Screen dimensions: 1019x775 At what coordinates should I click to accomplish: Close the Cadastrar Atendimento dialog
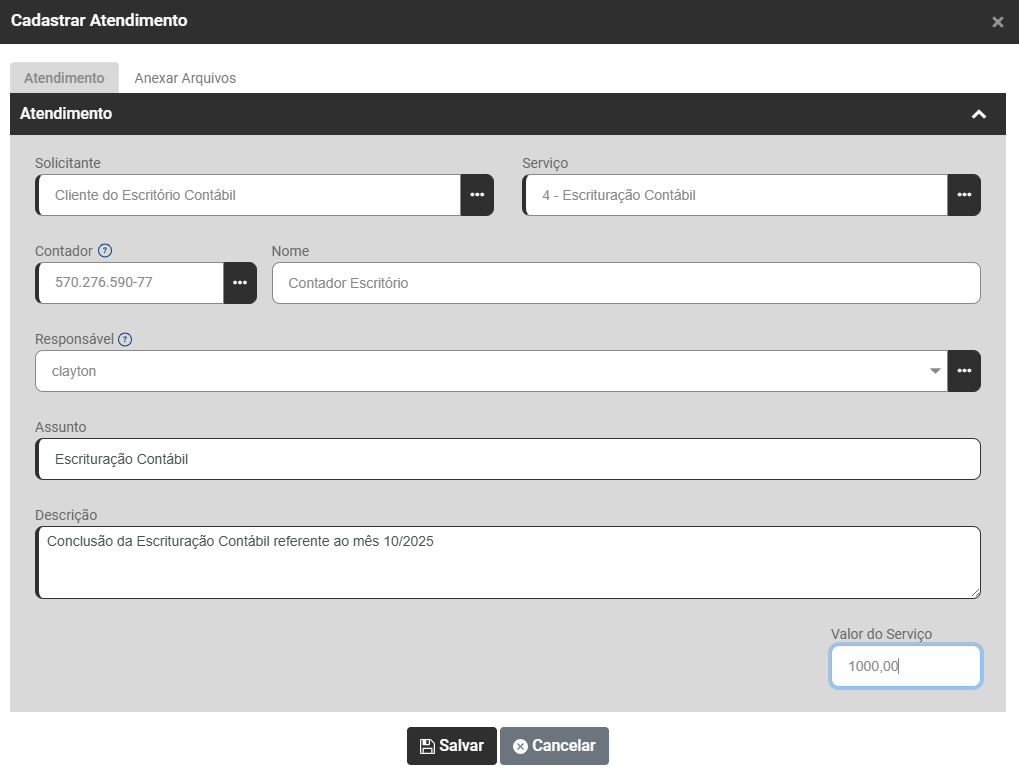coord(997,22)
